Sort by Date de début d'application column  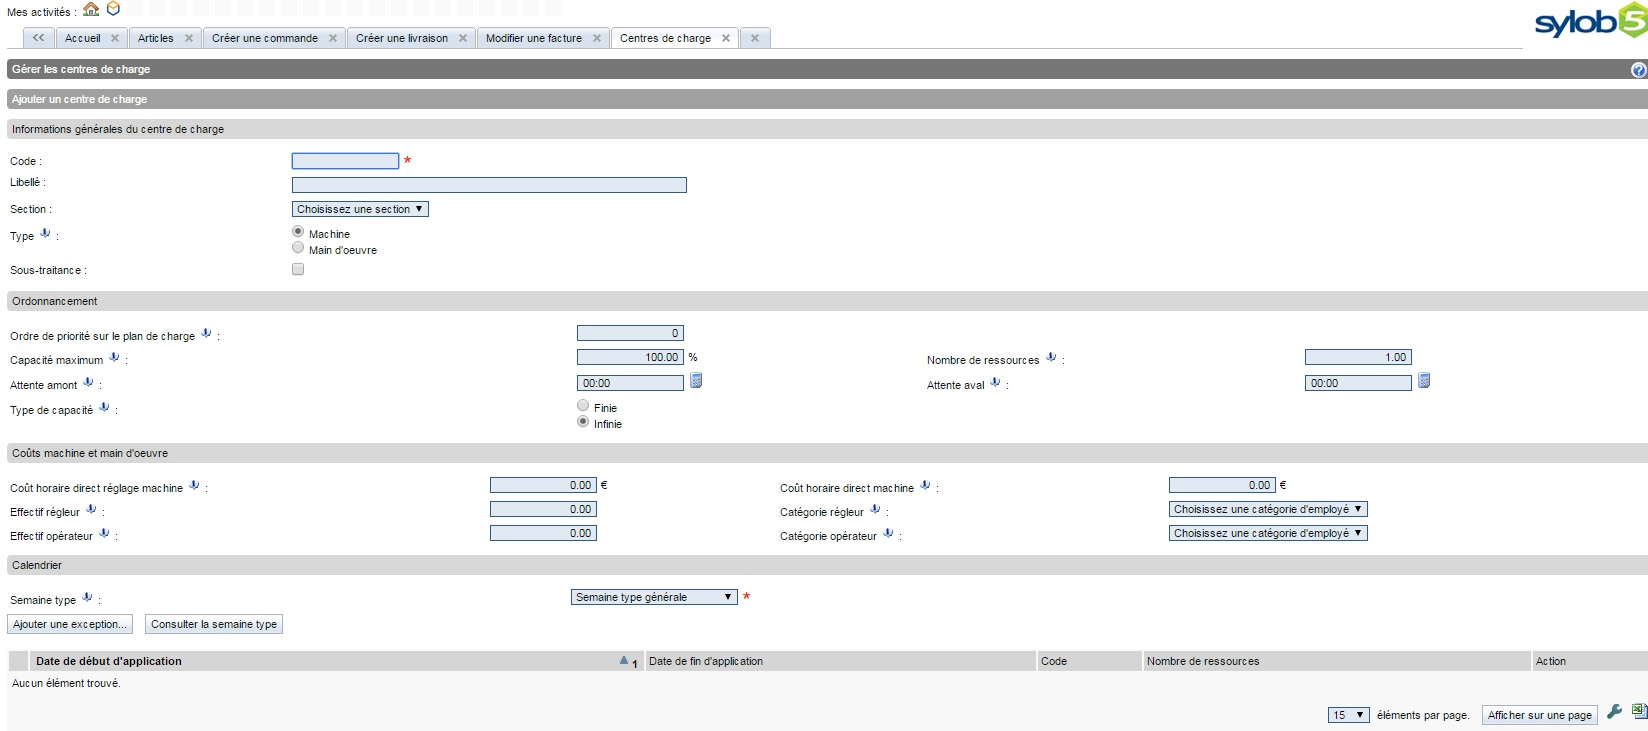pyautogui.click(x=109, y=661)
